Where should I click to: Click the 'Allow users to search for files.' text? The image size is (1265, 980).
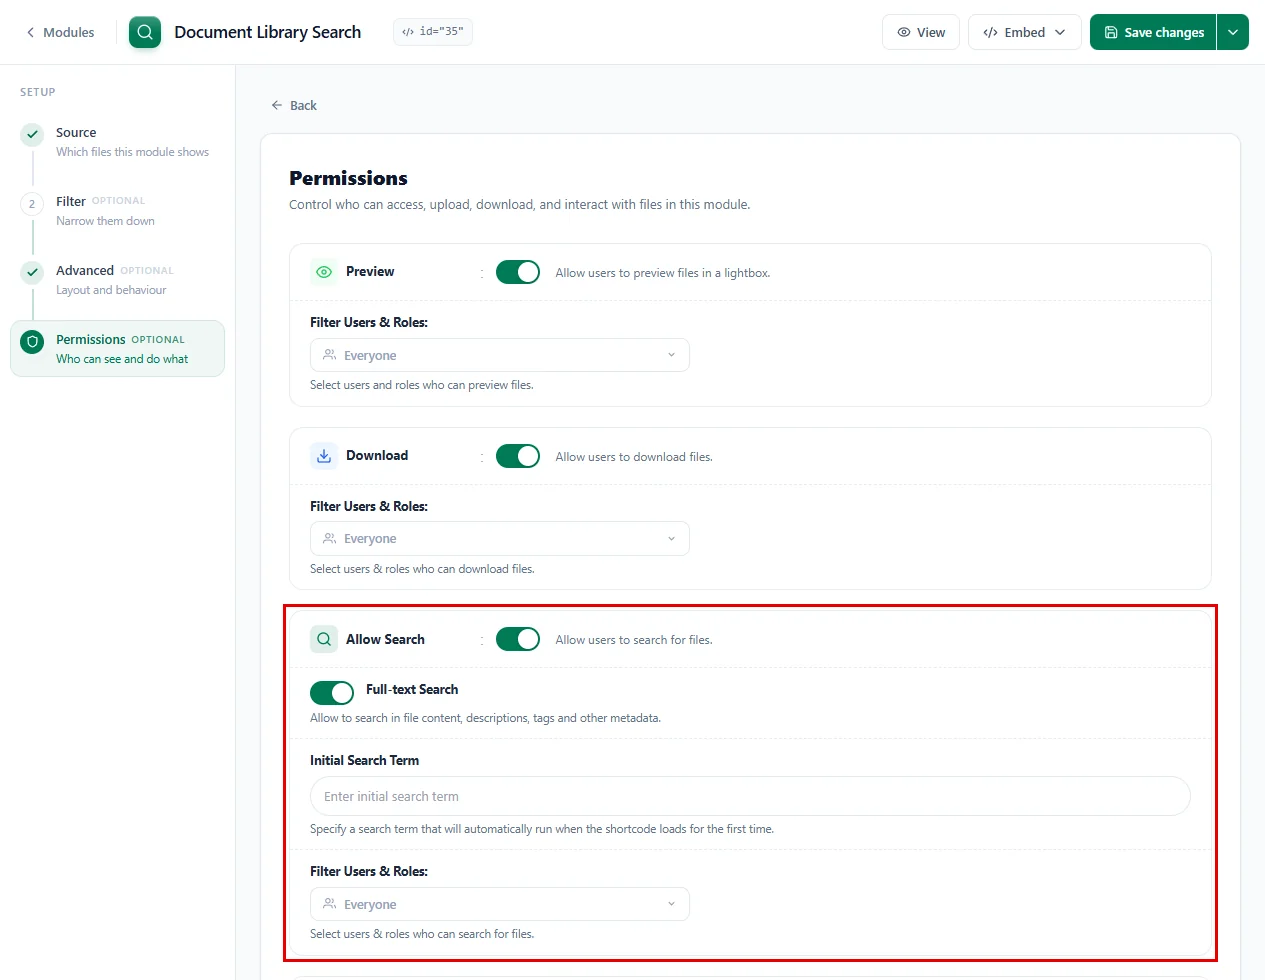click(634, 640)
